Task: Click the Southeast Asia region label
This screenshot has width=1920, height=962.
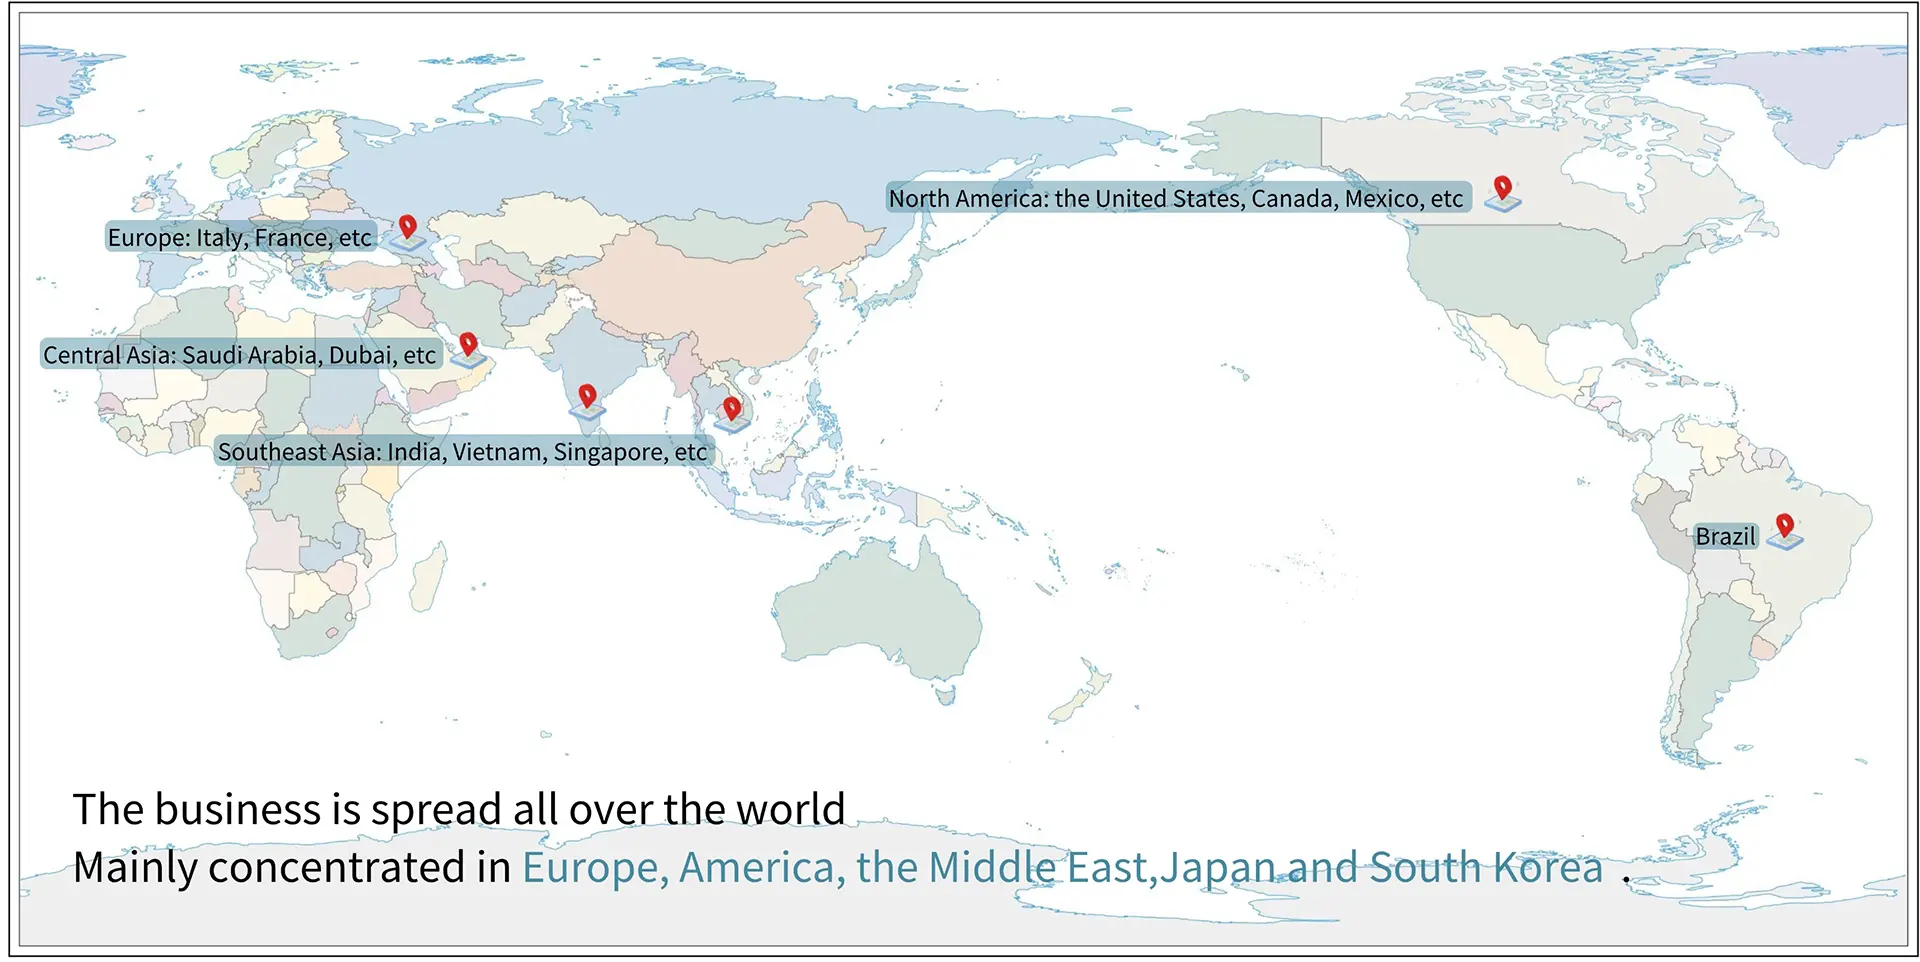Action: coord(462,452)
